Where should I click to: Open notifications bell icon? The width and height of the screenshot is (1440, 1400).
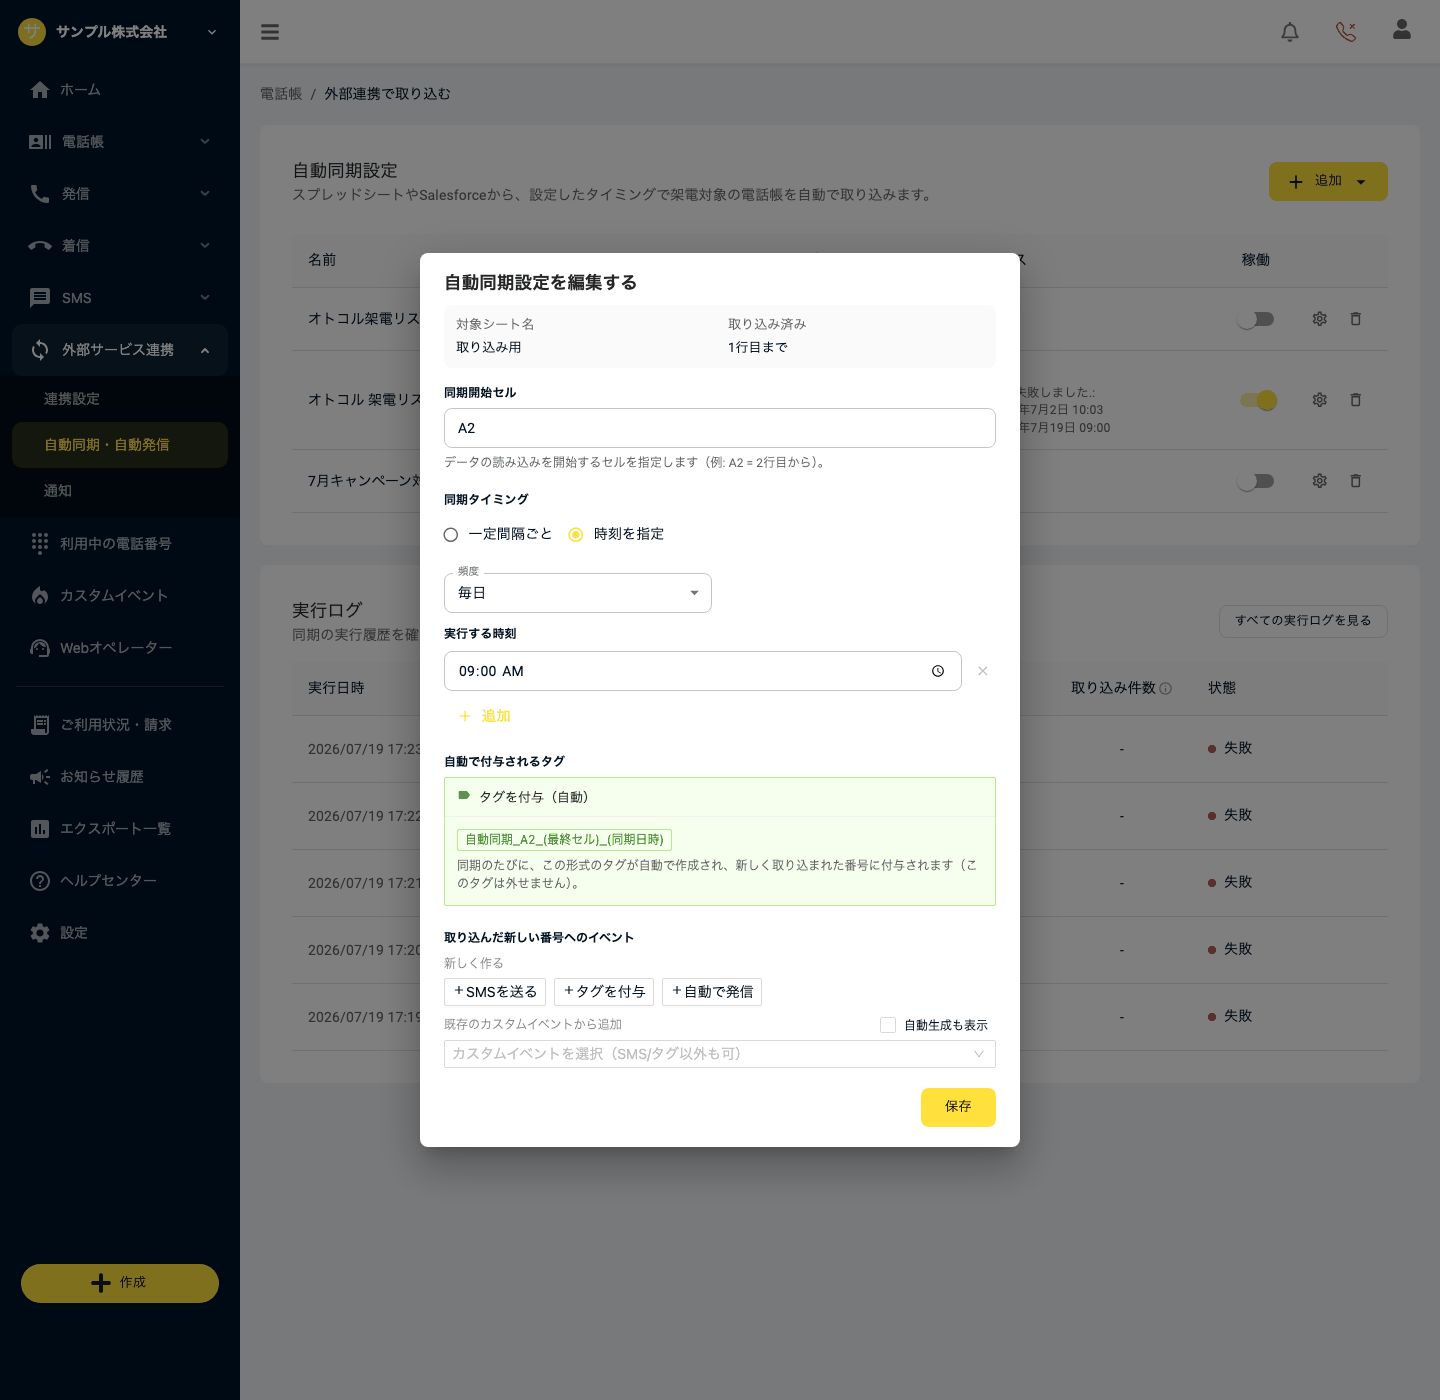tap(1290, 32)
